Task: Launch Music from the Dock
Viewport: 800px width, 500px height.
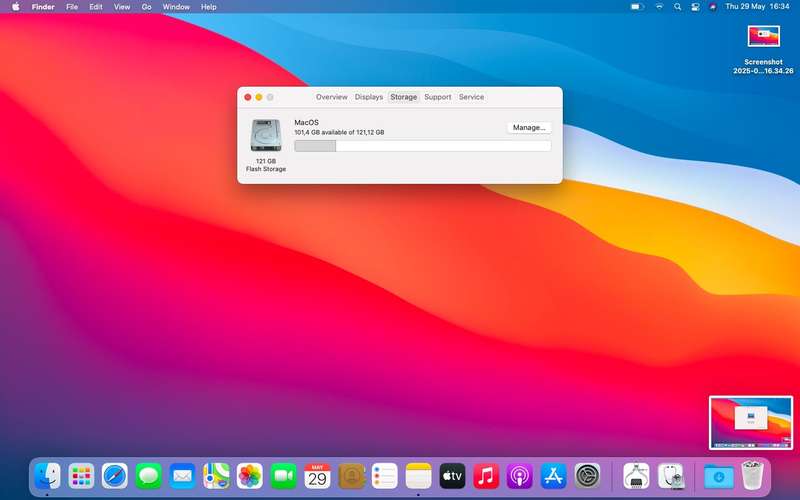Action: click(x=486, y=476)
